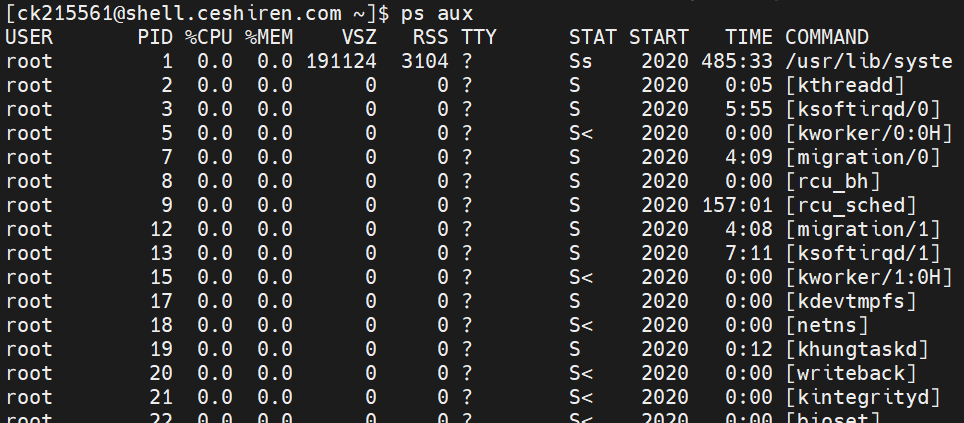The width and height of the screenshot is (964, 423).
Task: Click the [migration/0] process name
Action: click(x=863, y=157)
